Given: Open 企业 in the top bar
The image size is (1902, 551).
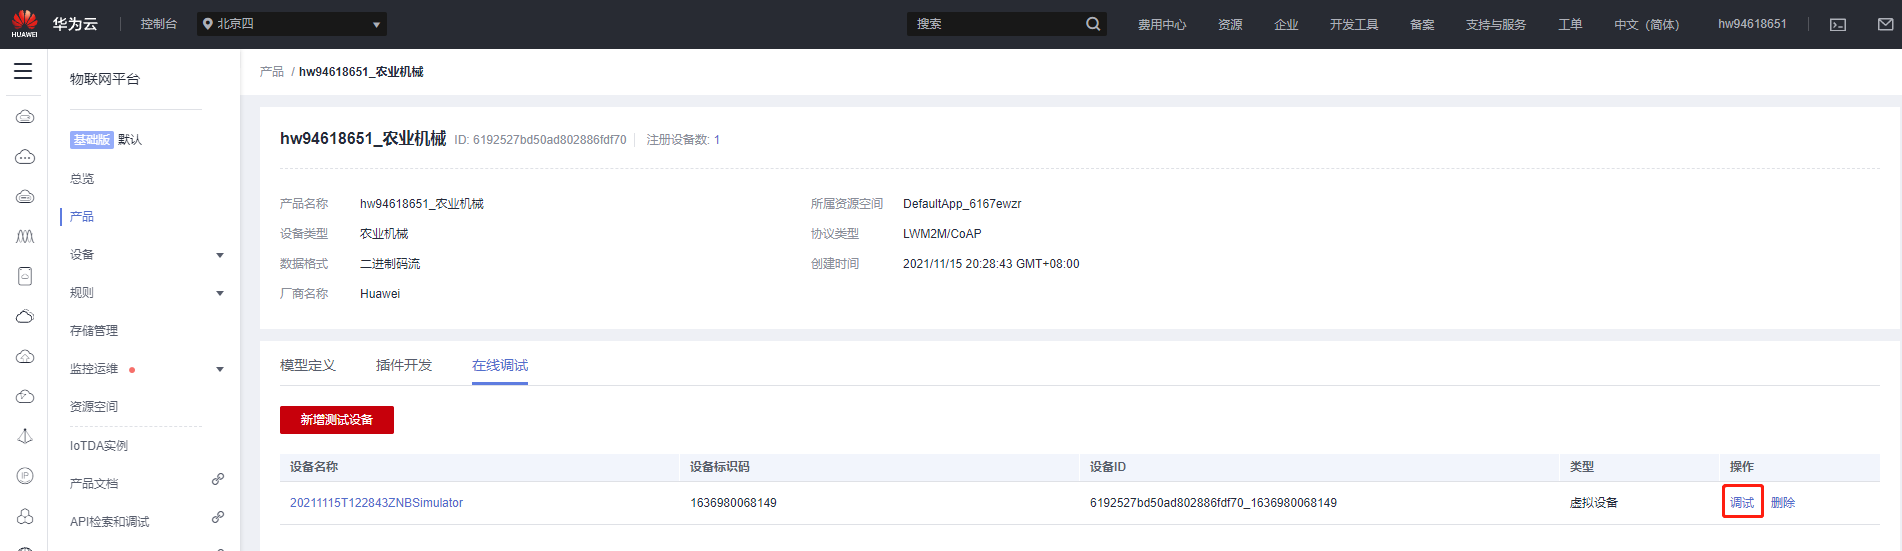Looking at the screenshot, I should [x=1286, y=24].
